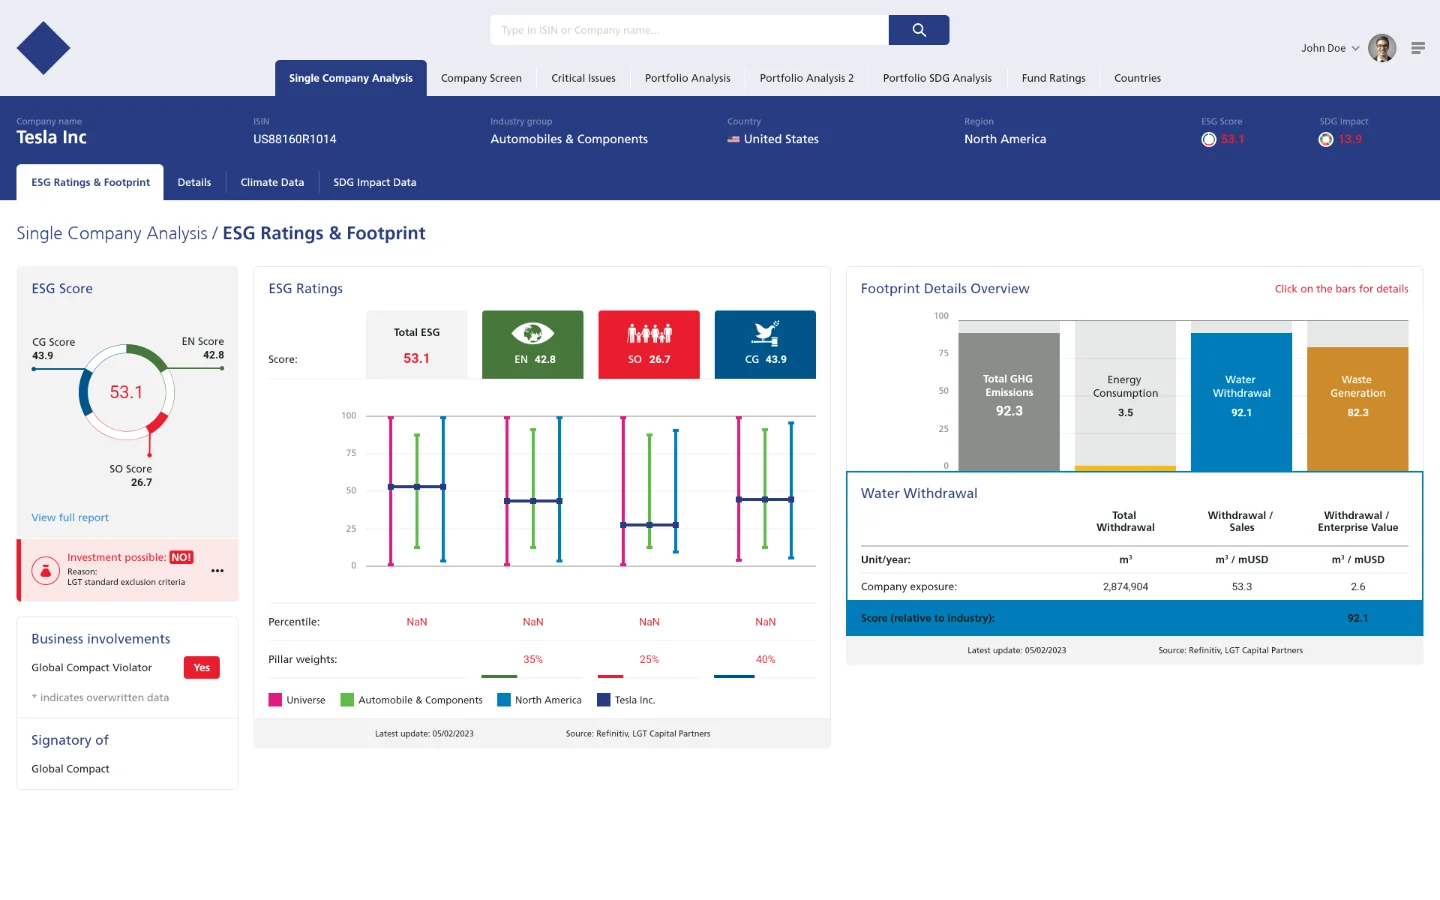Click the 40% CG pillar weight

pyautogui.click(x=765, y=660)
